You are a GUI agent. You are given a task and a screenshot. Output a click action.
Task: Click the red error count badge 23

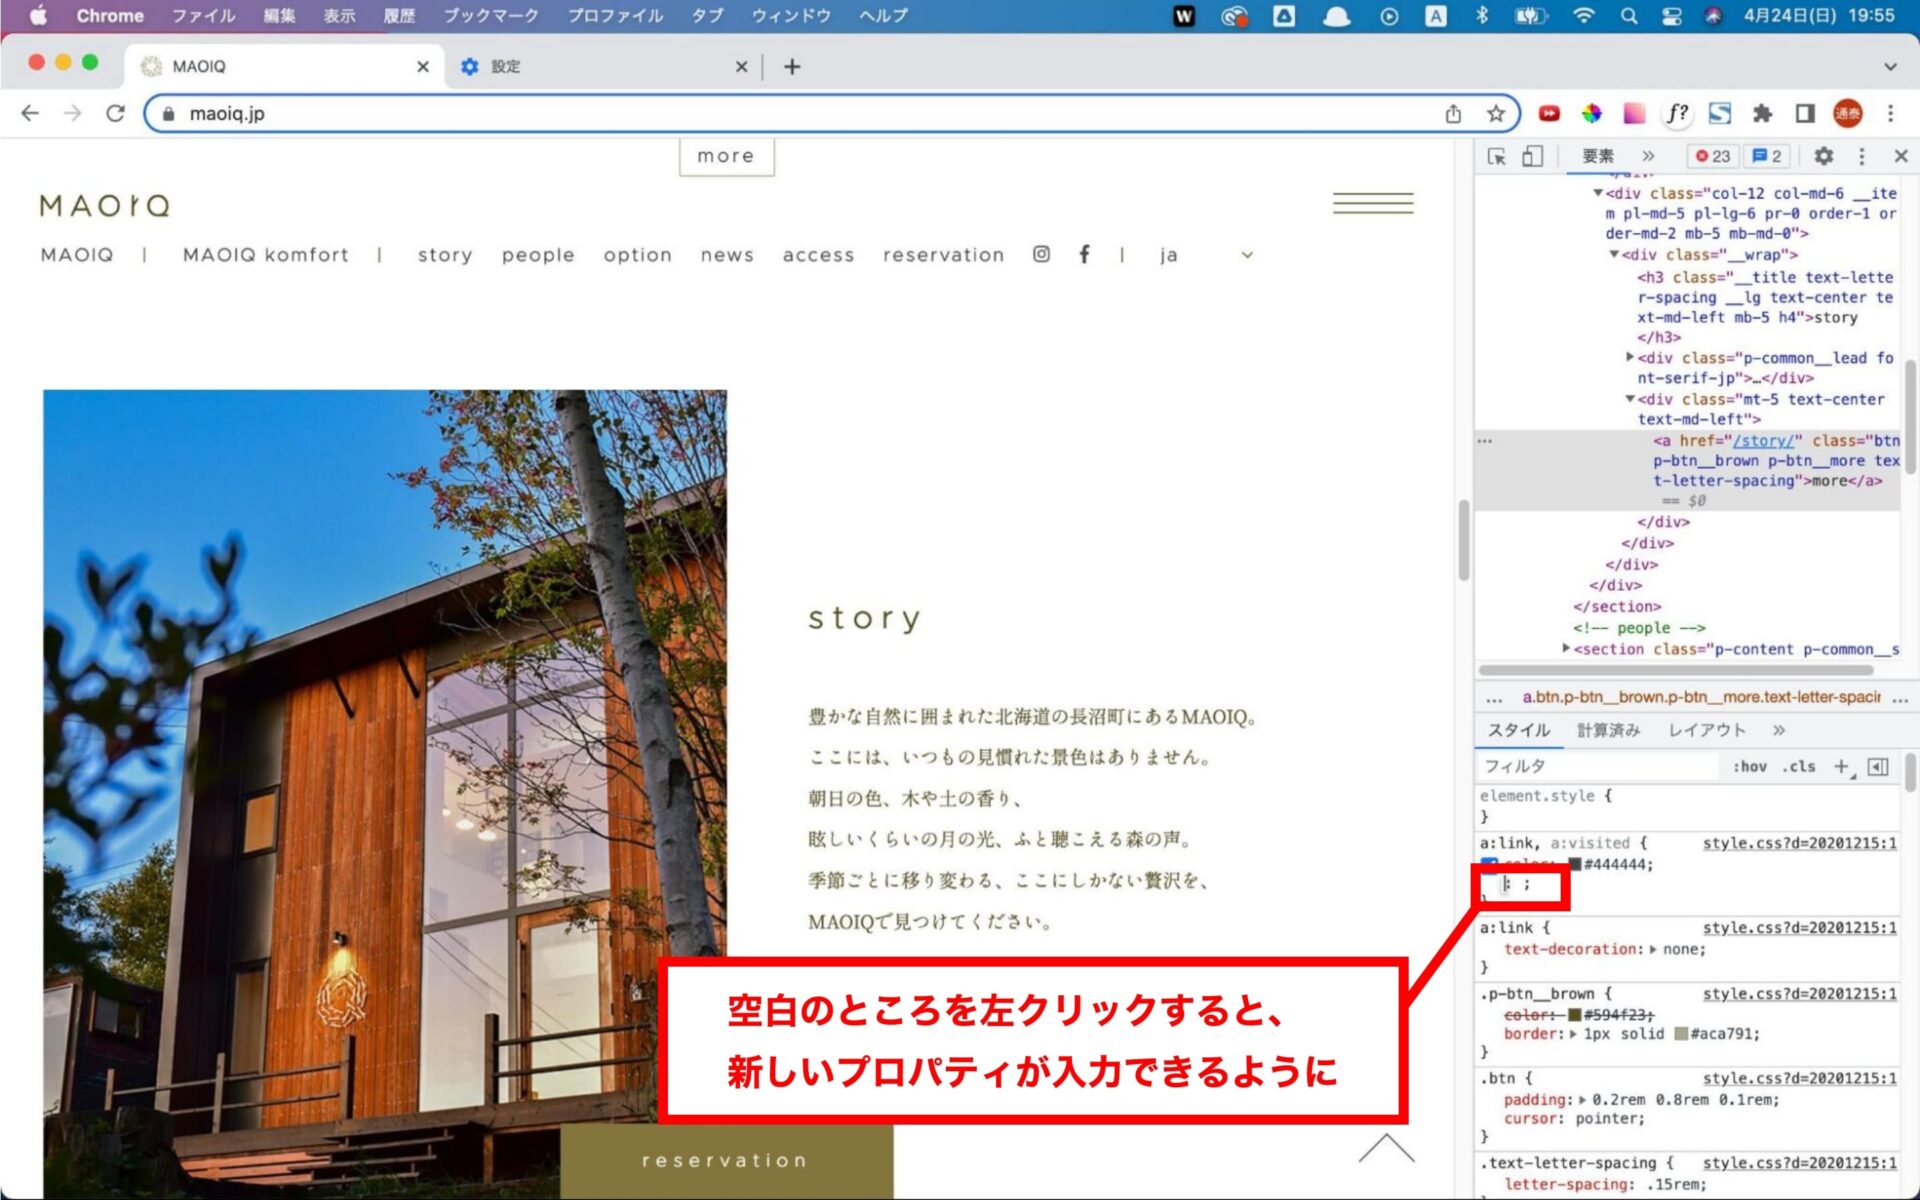pyautogui.click(x=1713, y=156)
